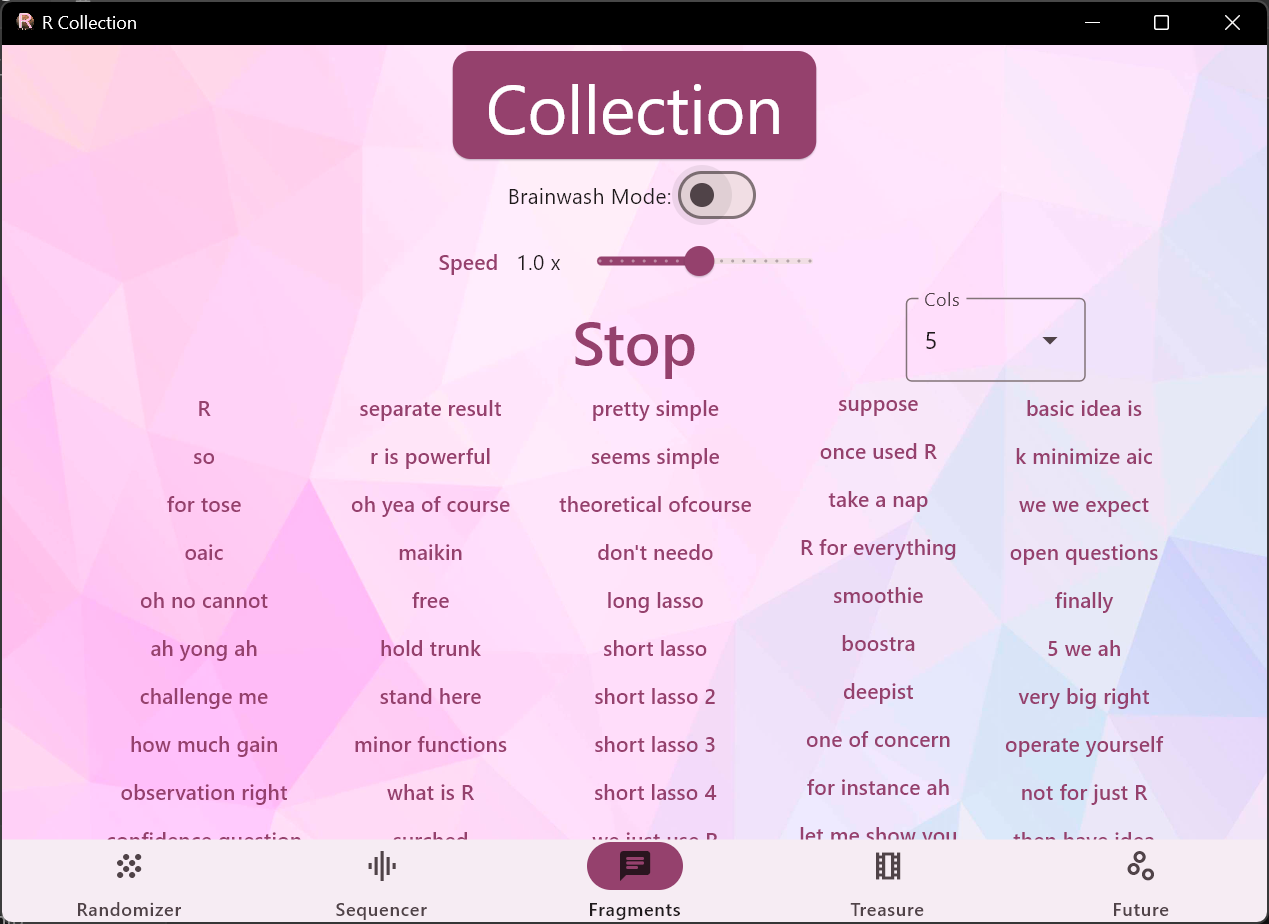Select the "open questions" fragment

[1083, 553]
